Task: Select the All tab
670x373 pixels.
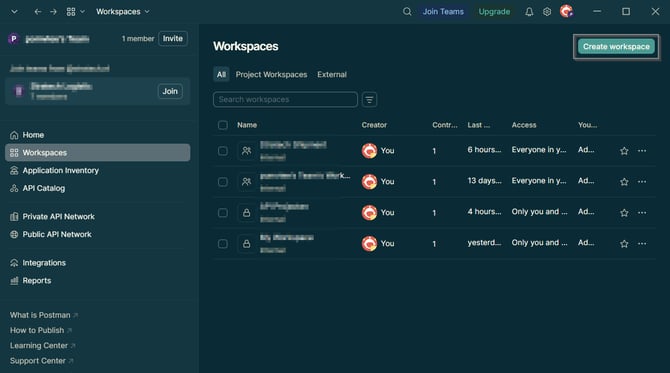Action: tap(221, 74)
